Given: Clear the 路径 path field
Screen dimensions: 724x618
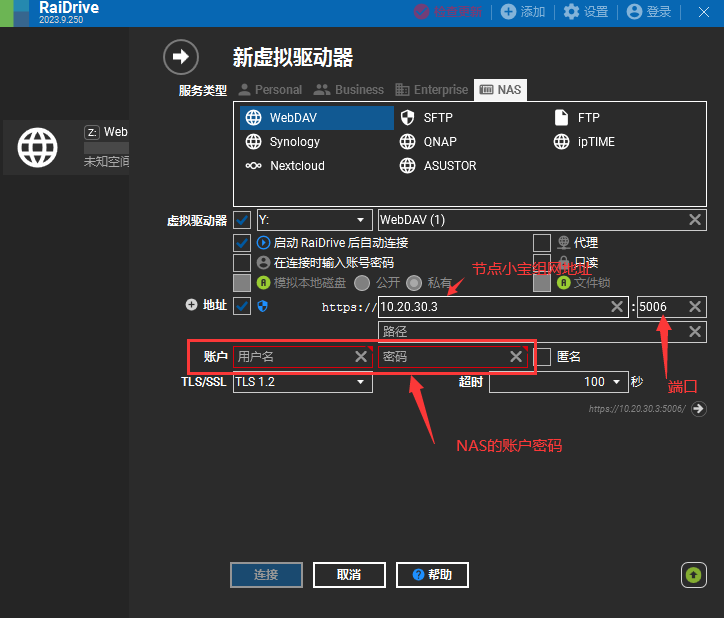Looking at the screenshot, I should click(x=695, y=332).
